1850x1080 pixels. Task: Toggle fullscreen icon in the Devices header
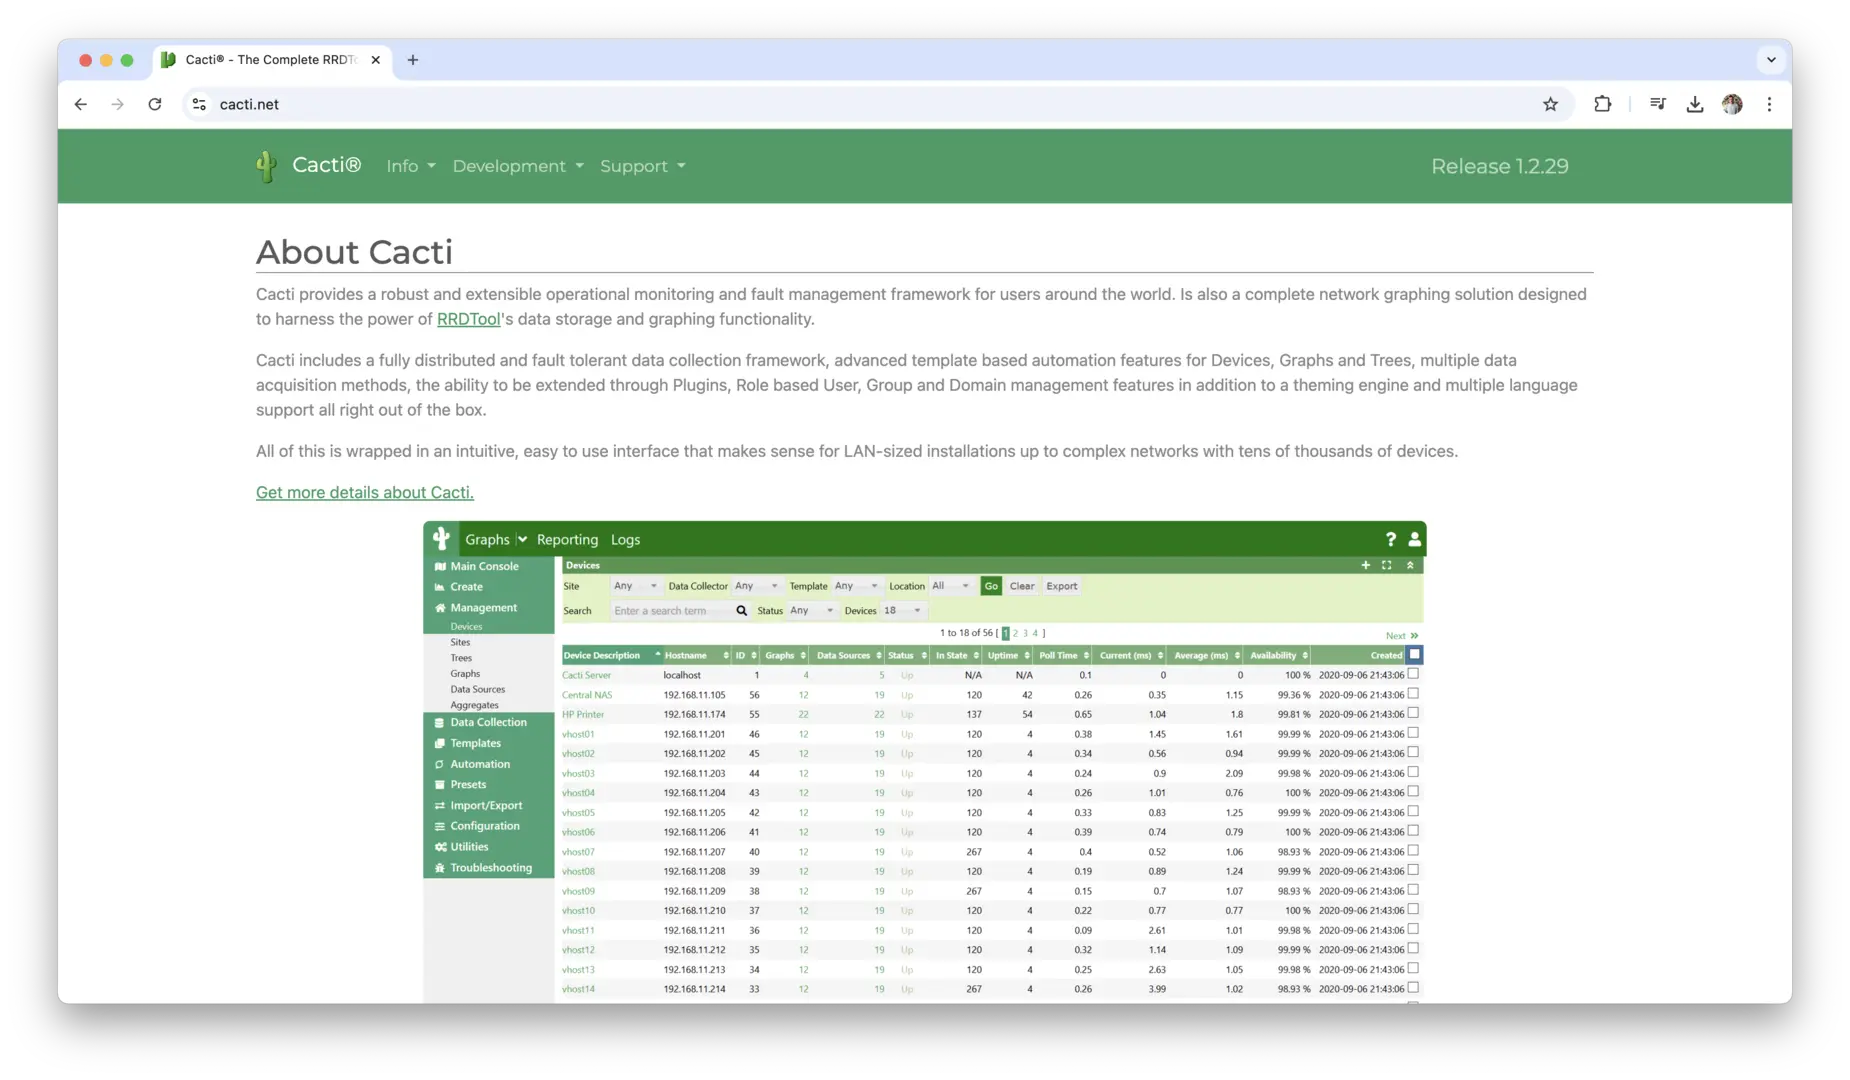point(1387,565)
